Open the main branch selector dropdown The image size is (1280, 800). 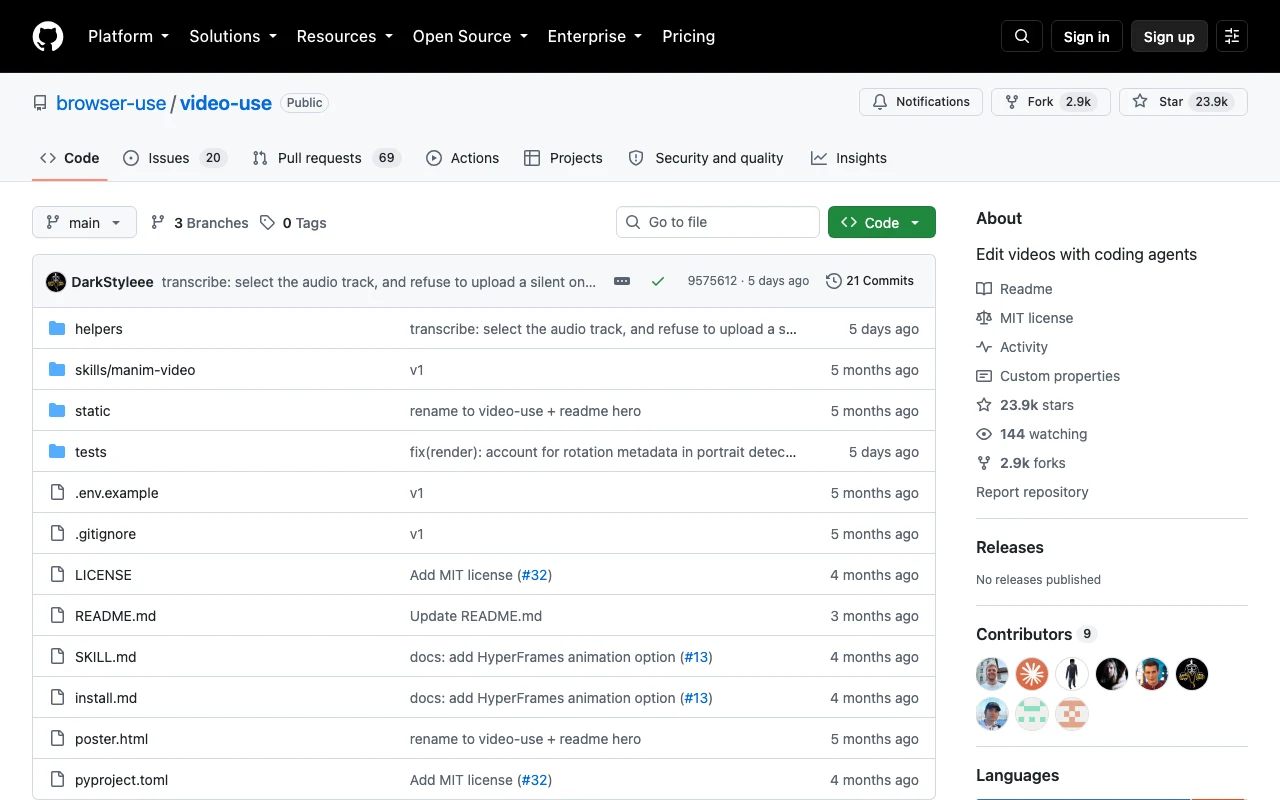click(84, 223)
